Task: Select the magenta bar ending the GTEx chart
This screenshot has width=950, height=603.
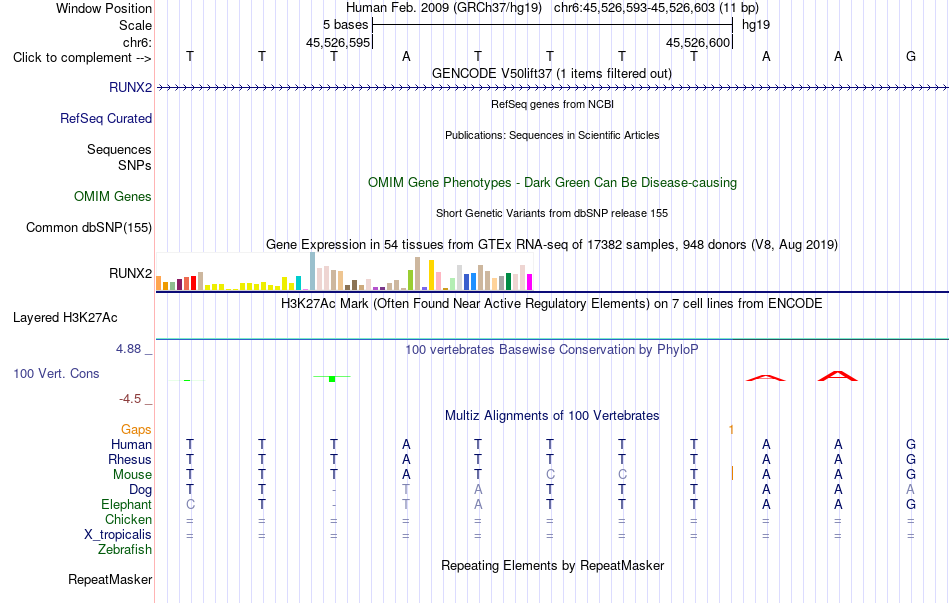Action: 530,282
